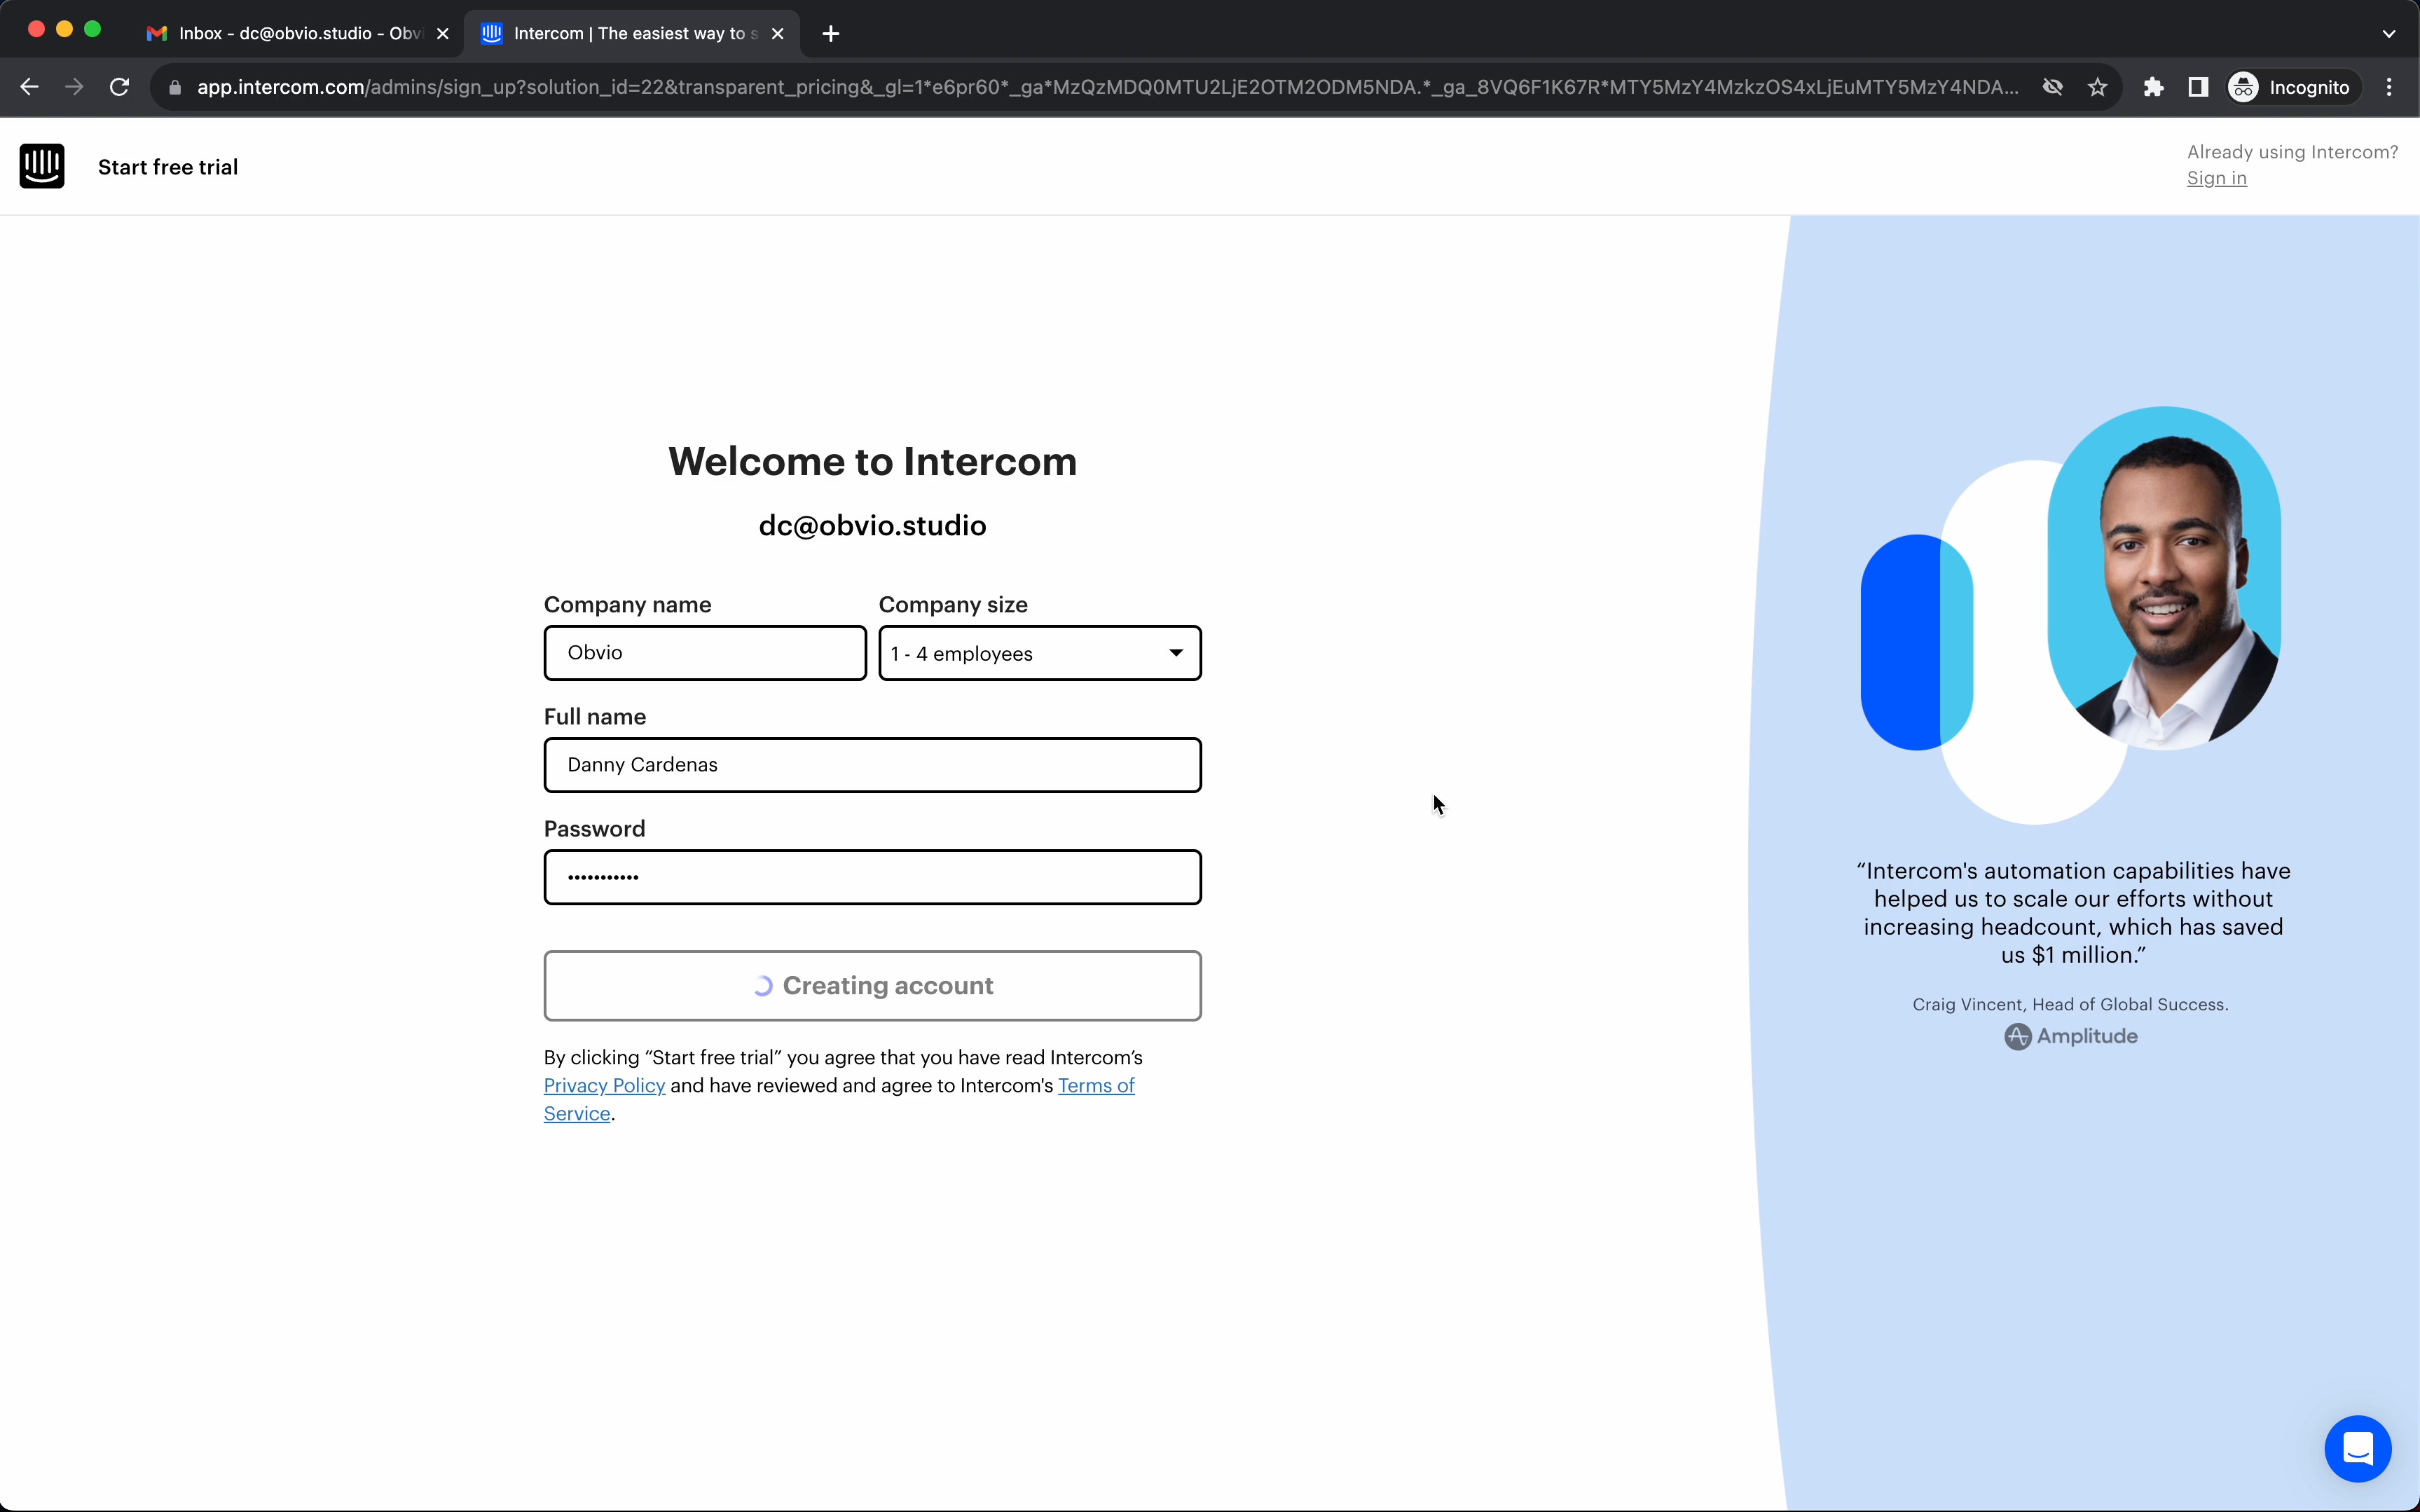
Task: Click the Creating account button
Action: (871, 985)
